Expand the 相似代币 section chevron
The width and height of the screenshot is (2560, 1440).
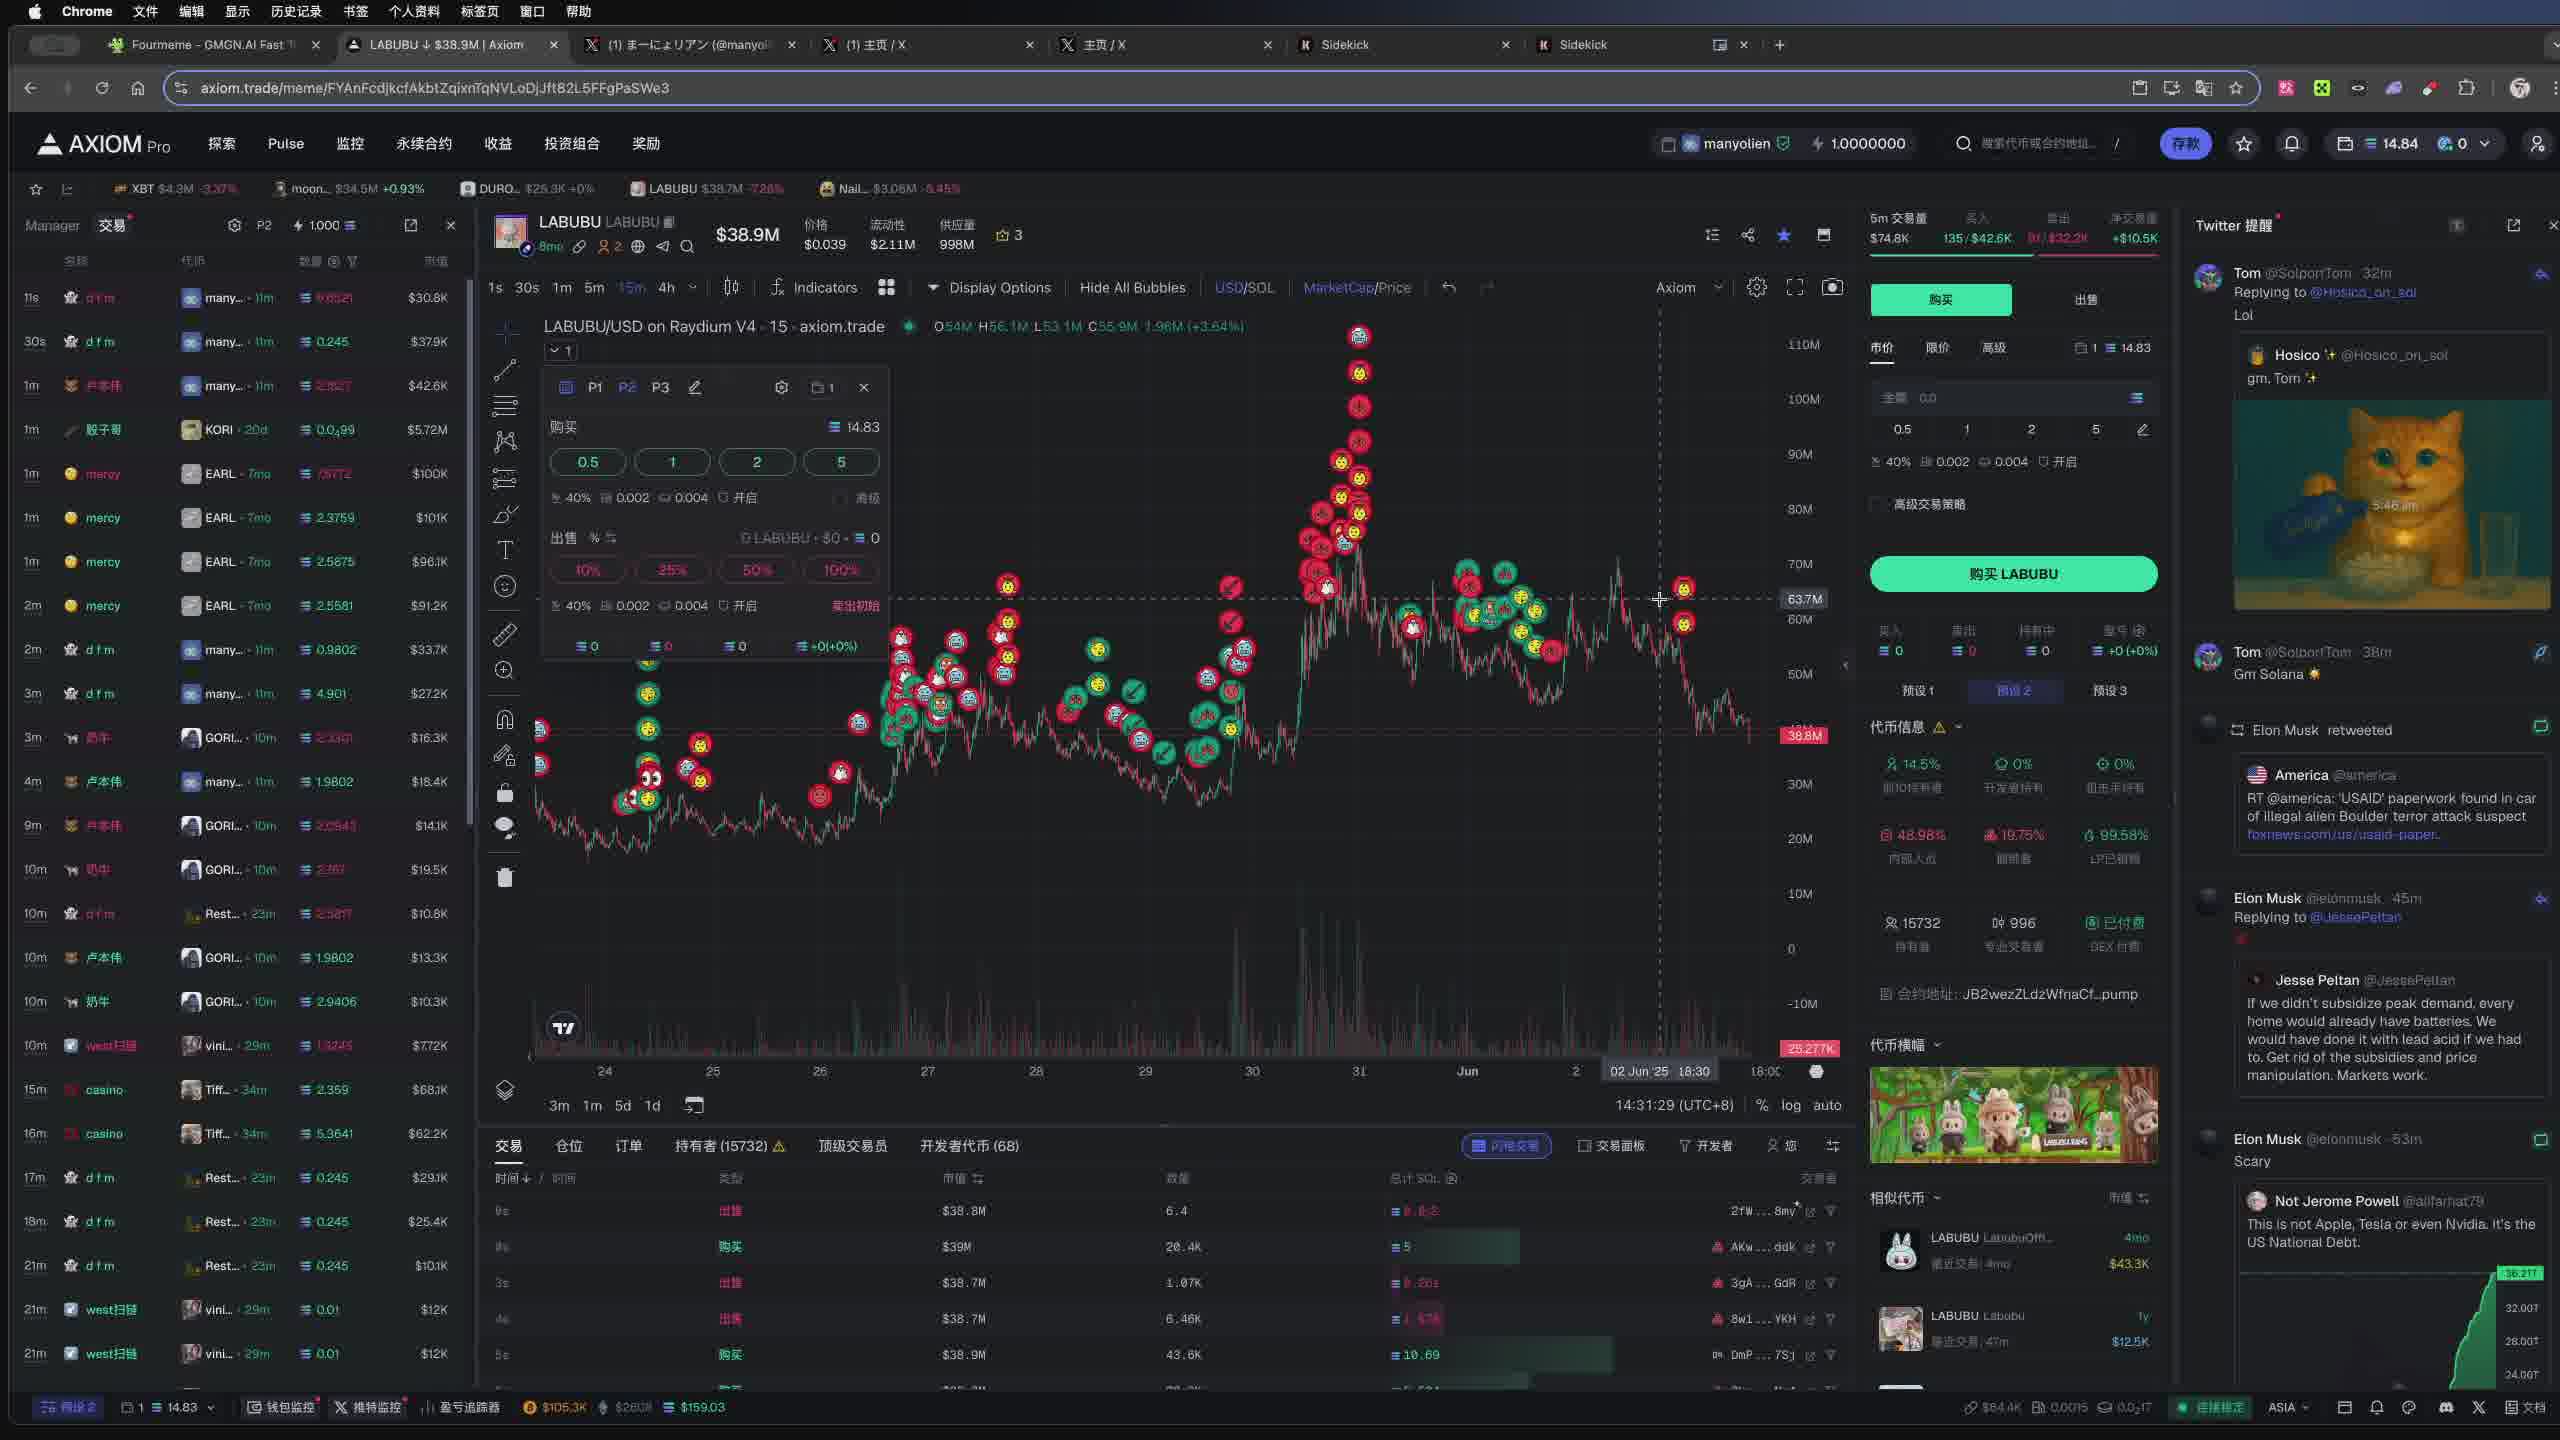pos(1937,1198)
